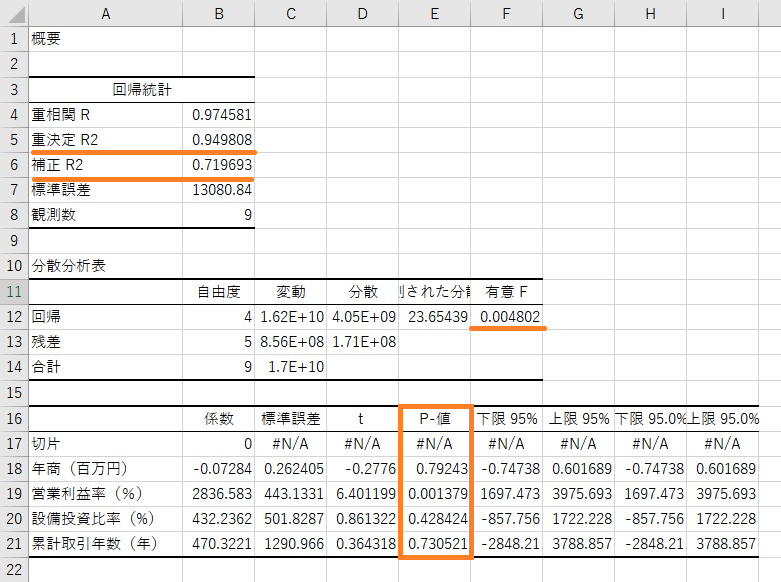Click value 4.05E+09
The height and width of the screenshot is (582, 781).
(364, 316)
